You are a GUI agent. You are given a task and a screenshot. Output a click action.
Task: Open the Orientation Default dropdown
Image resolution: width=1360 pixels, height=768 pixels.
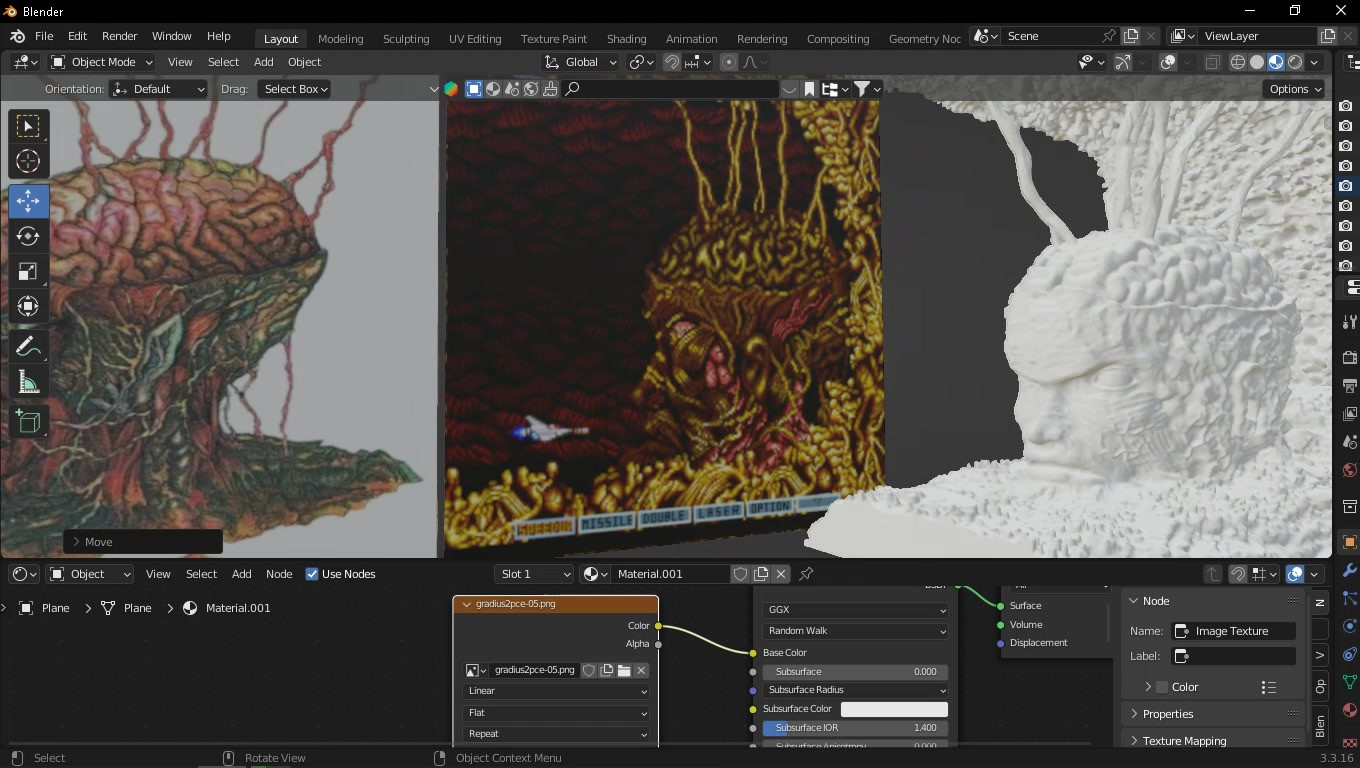pyautogui.click(x=159, y=89)
